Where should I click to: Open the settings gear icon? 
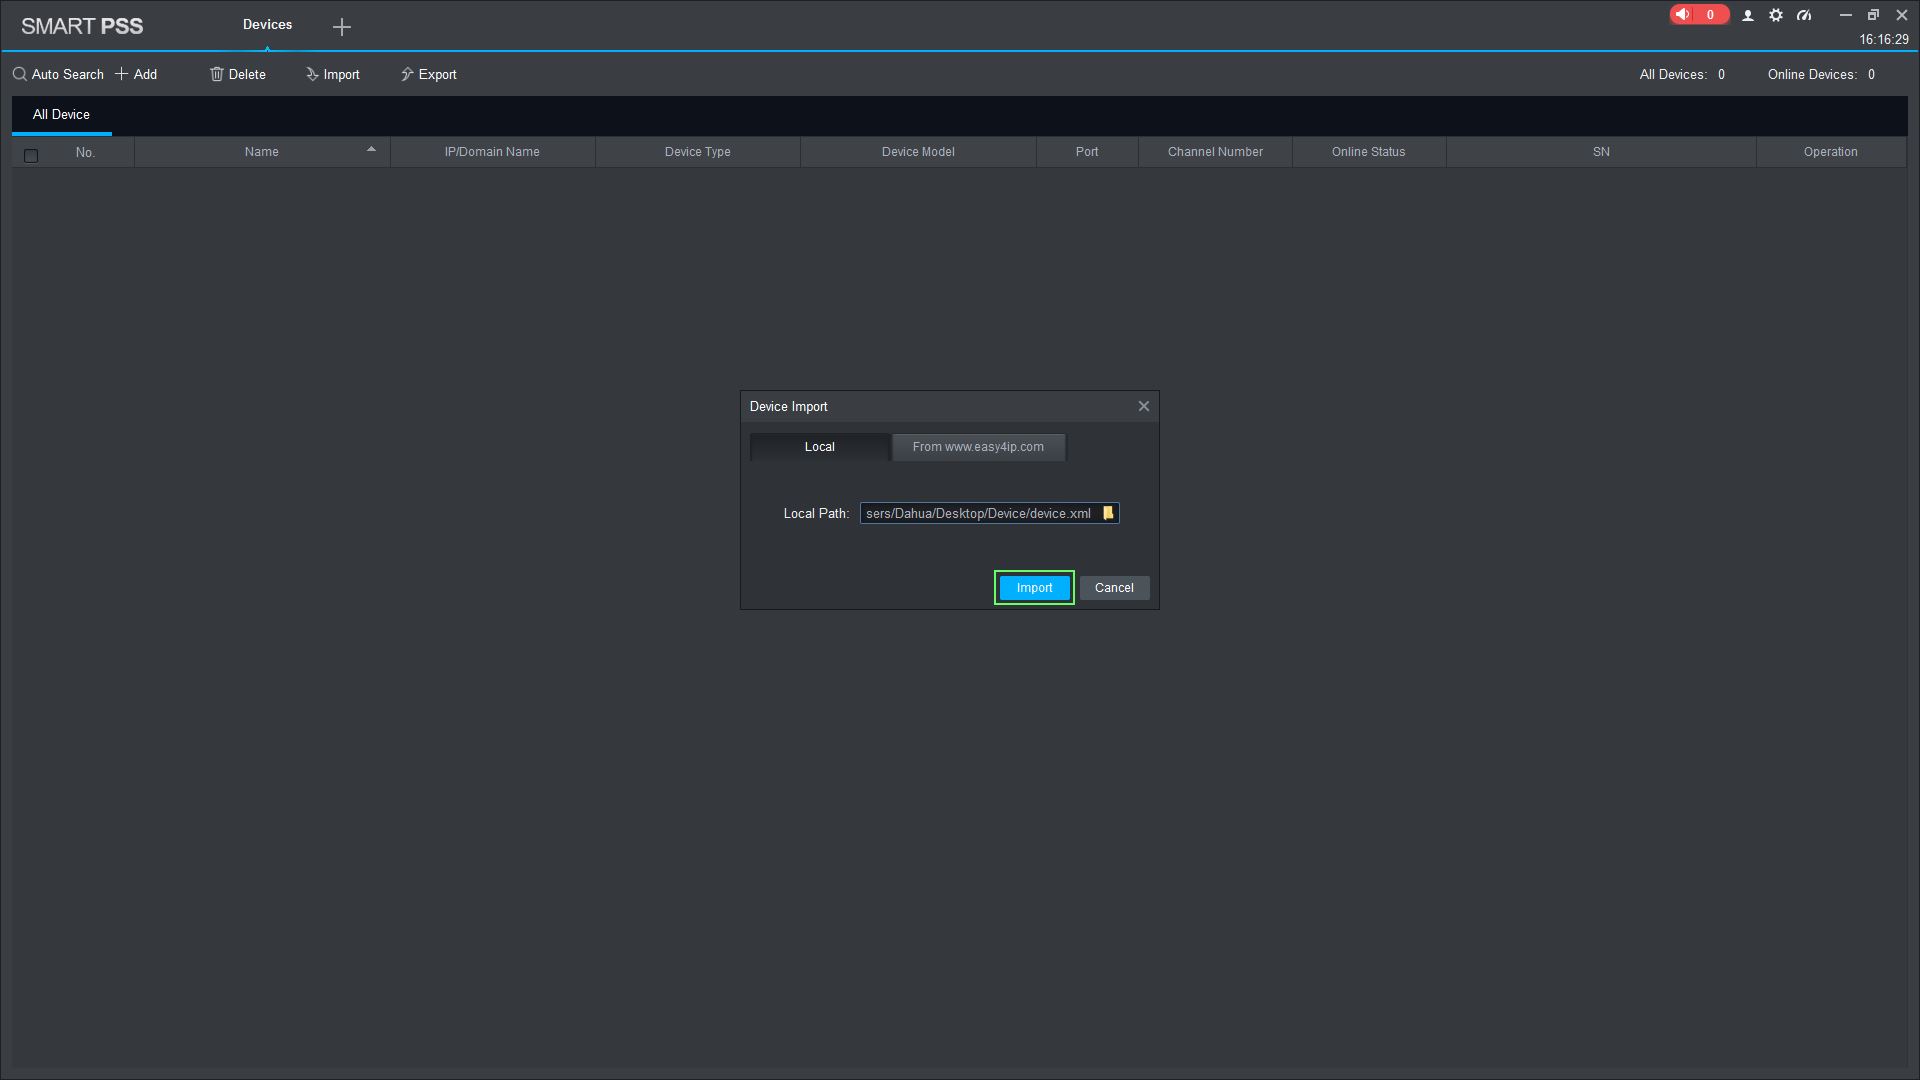(1776, 16)
